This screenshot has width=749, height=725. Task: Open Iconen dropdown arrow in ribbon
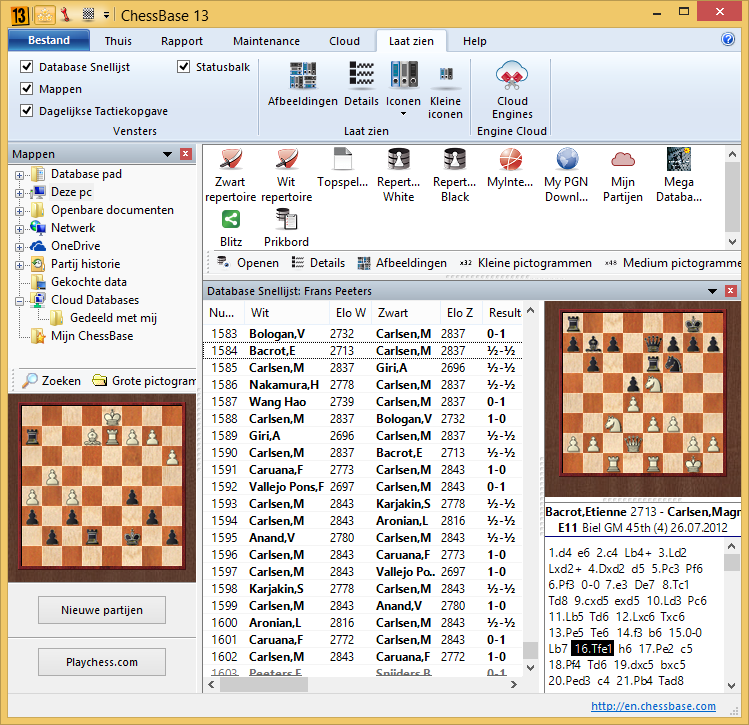[403, 114]
